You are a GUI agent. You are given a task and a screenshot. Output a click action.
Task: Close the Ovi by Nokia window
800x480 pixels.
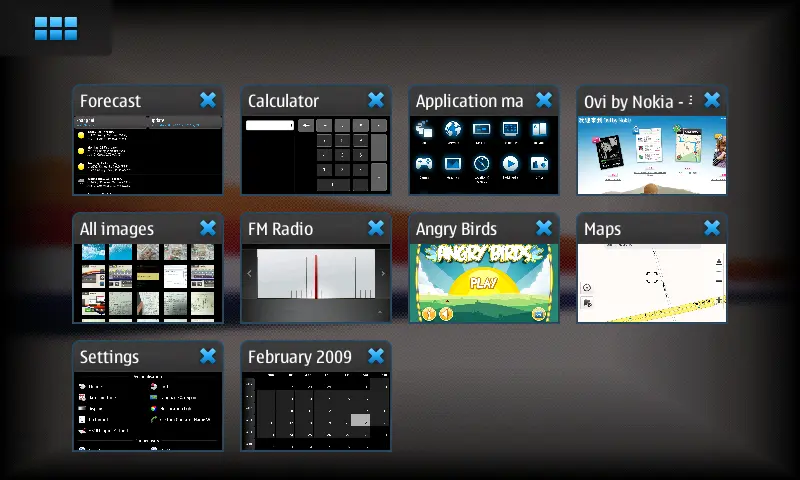pyautogui.click(x=712, y=100)
